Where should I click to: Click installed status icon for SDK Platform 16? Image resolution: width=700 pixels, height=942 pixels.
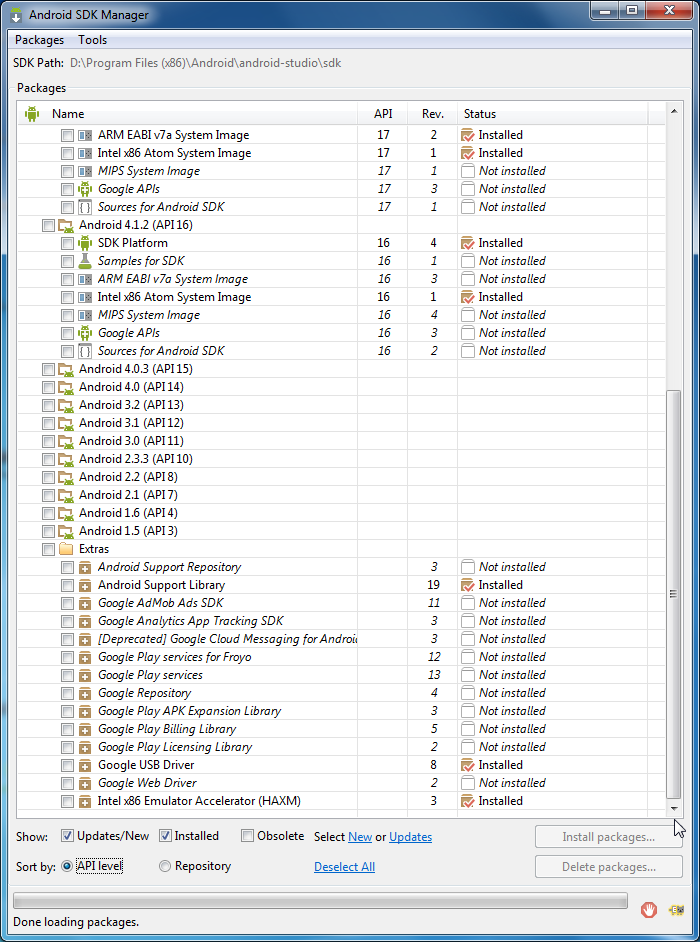point(467,243)
